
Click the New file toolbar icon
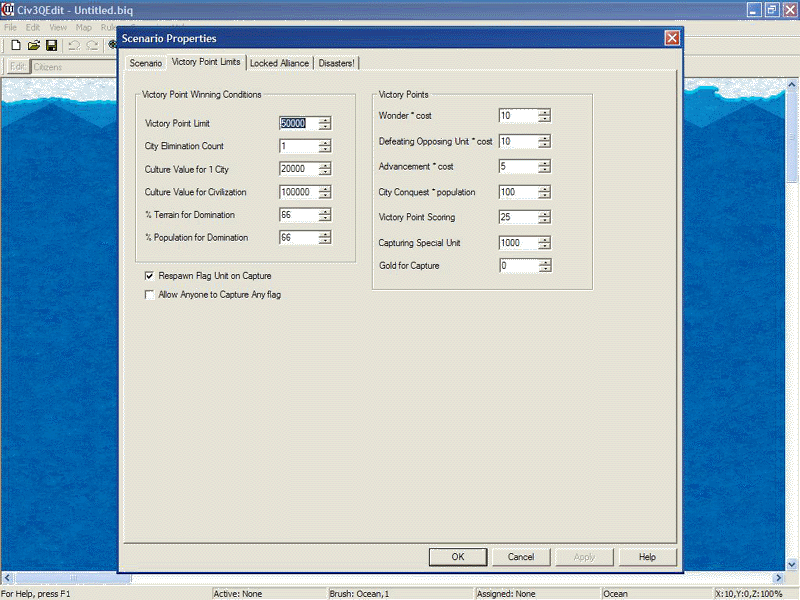pyautogui.click(x=16, y=45)
